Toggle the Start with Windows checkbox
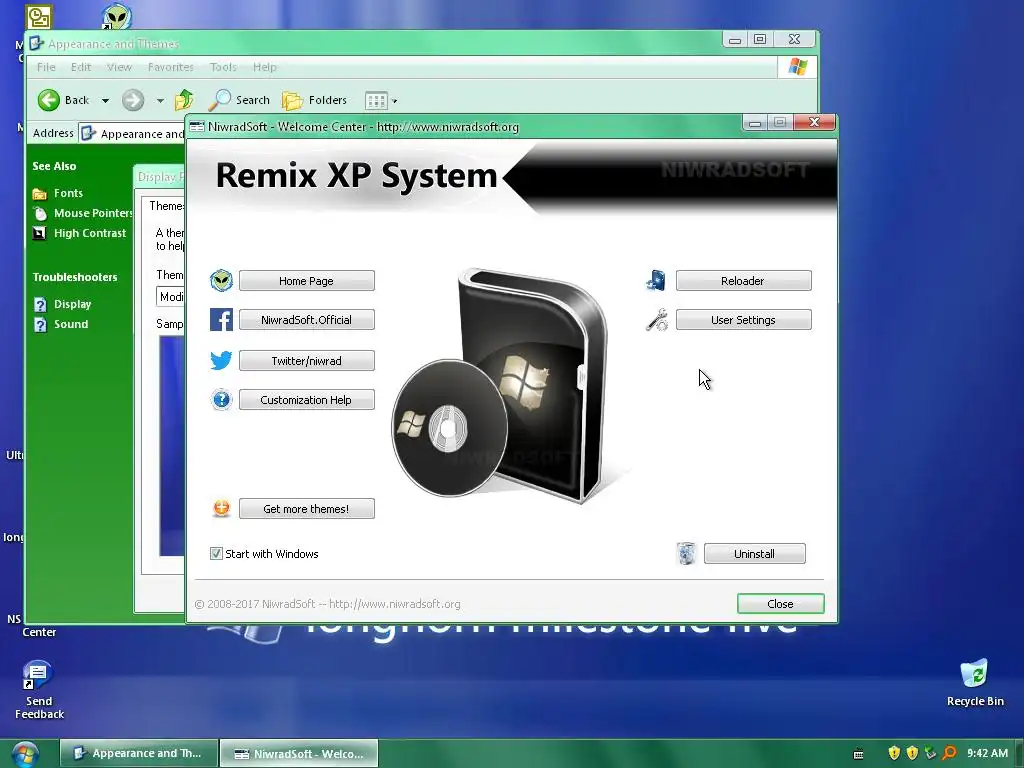 coord(216,554)
